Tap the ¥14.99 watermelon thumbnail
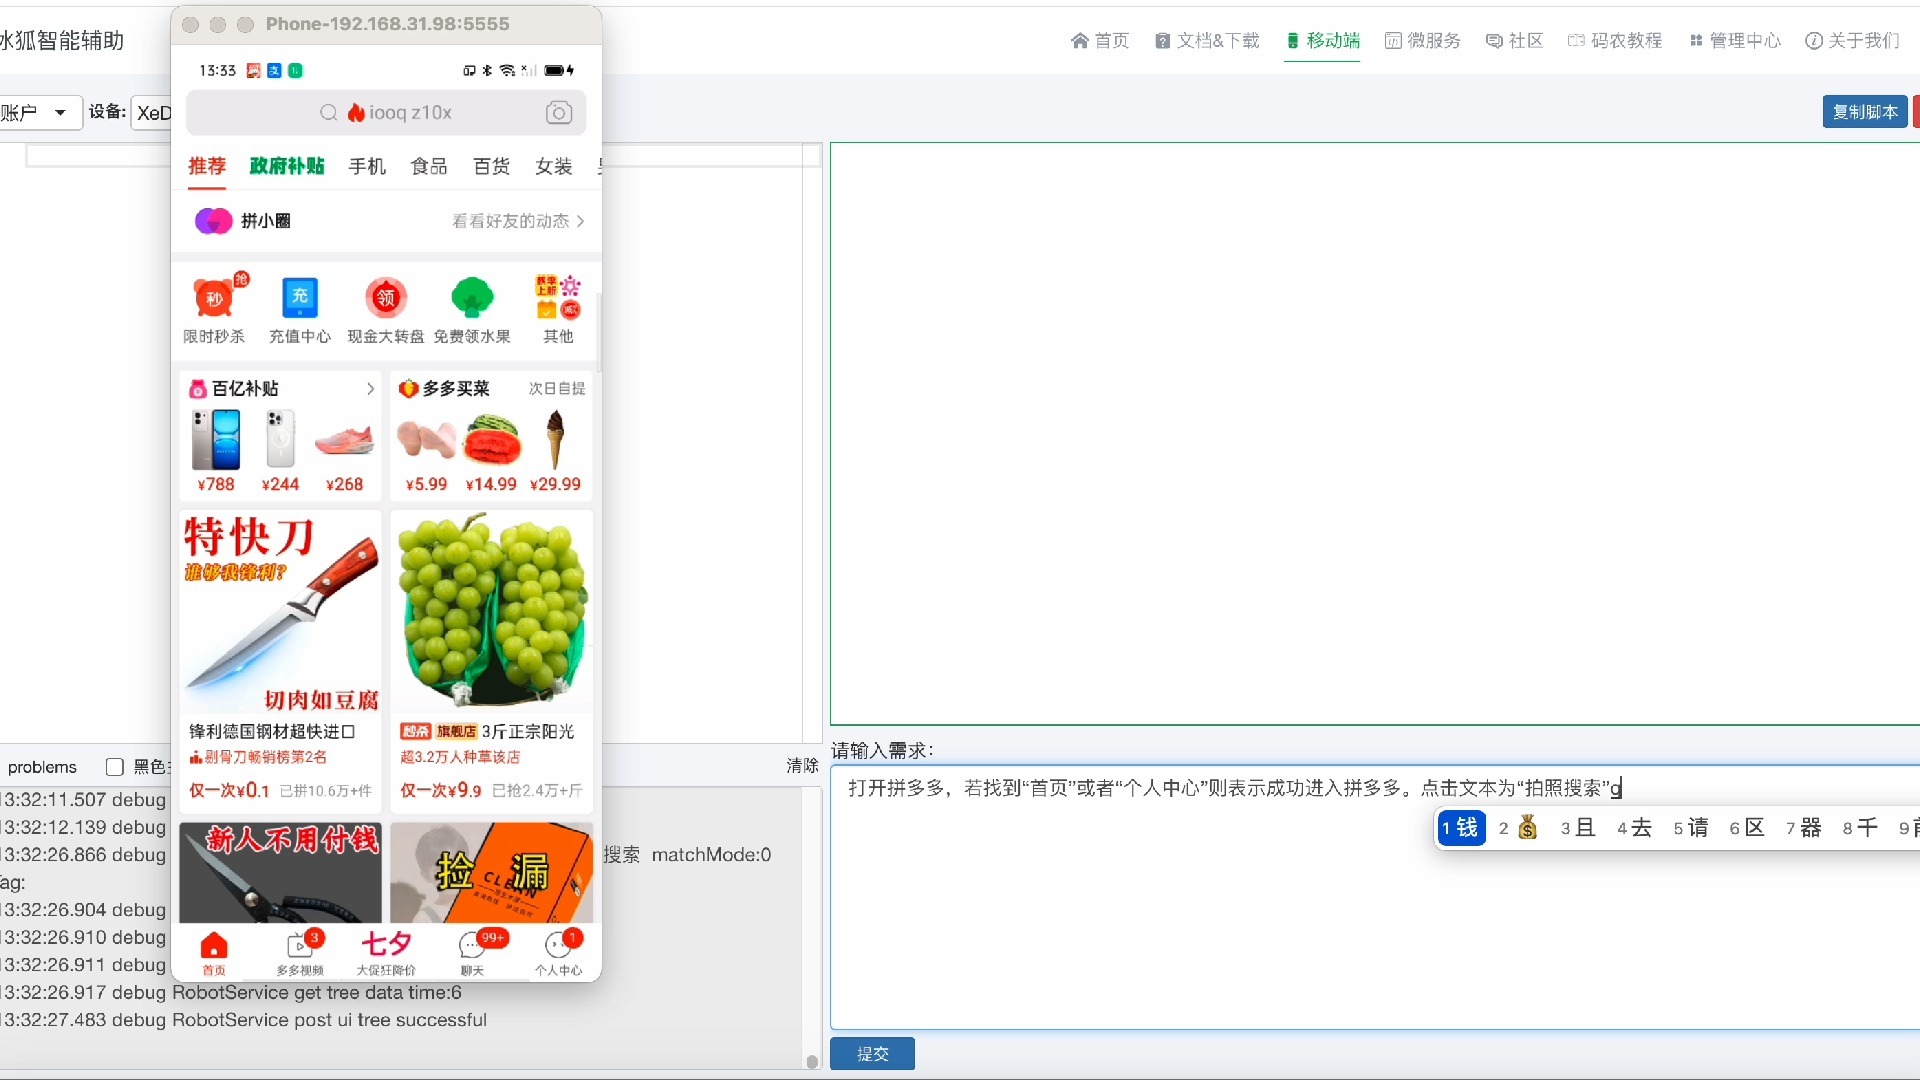 point(491,440)
